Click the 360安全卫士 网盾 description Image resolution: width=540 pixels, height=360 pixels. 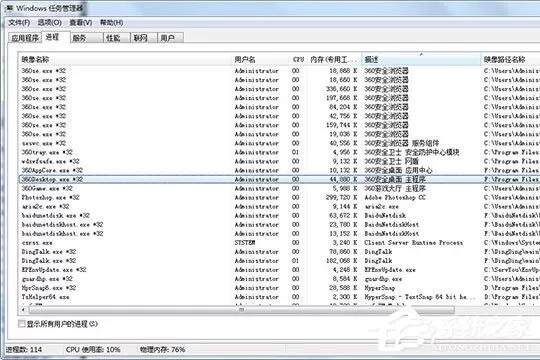(392, 161)
